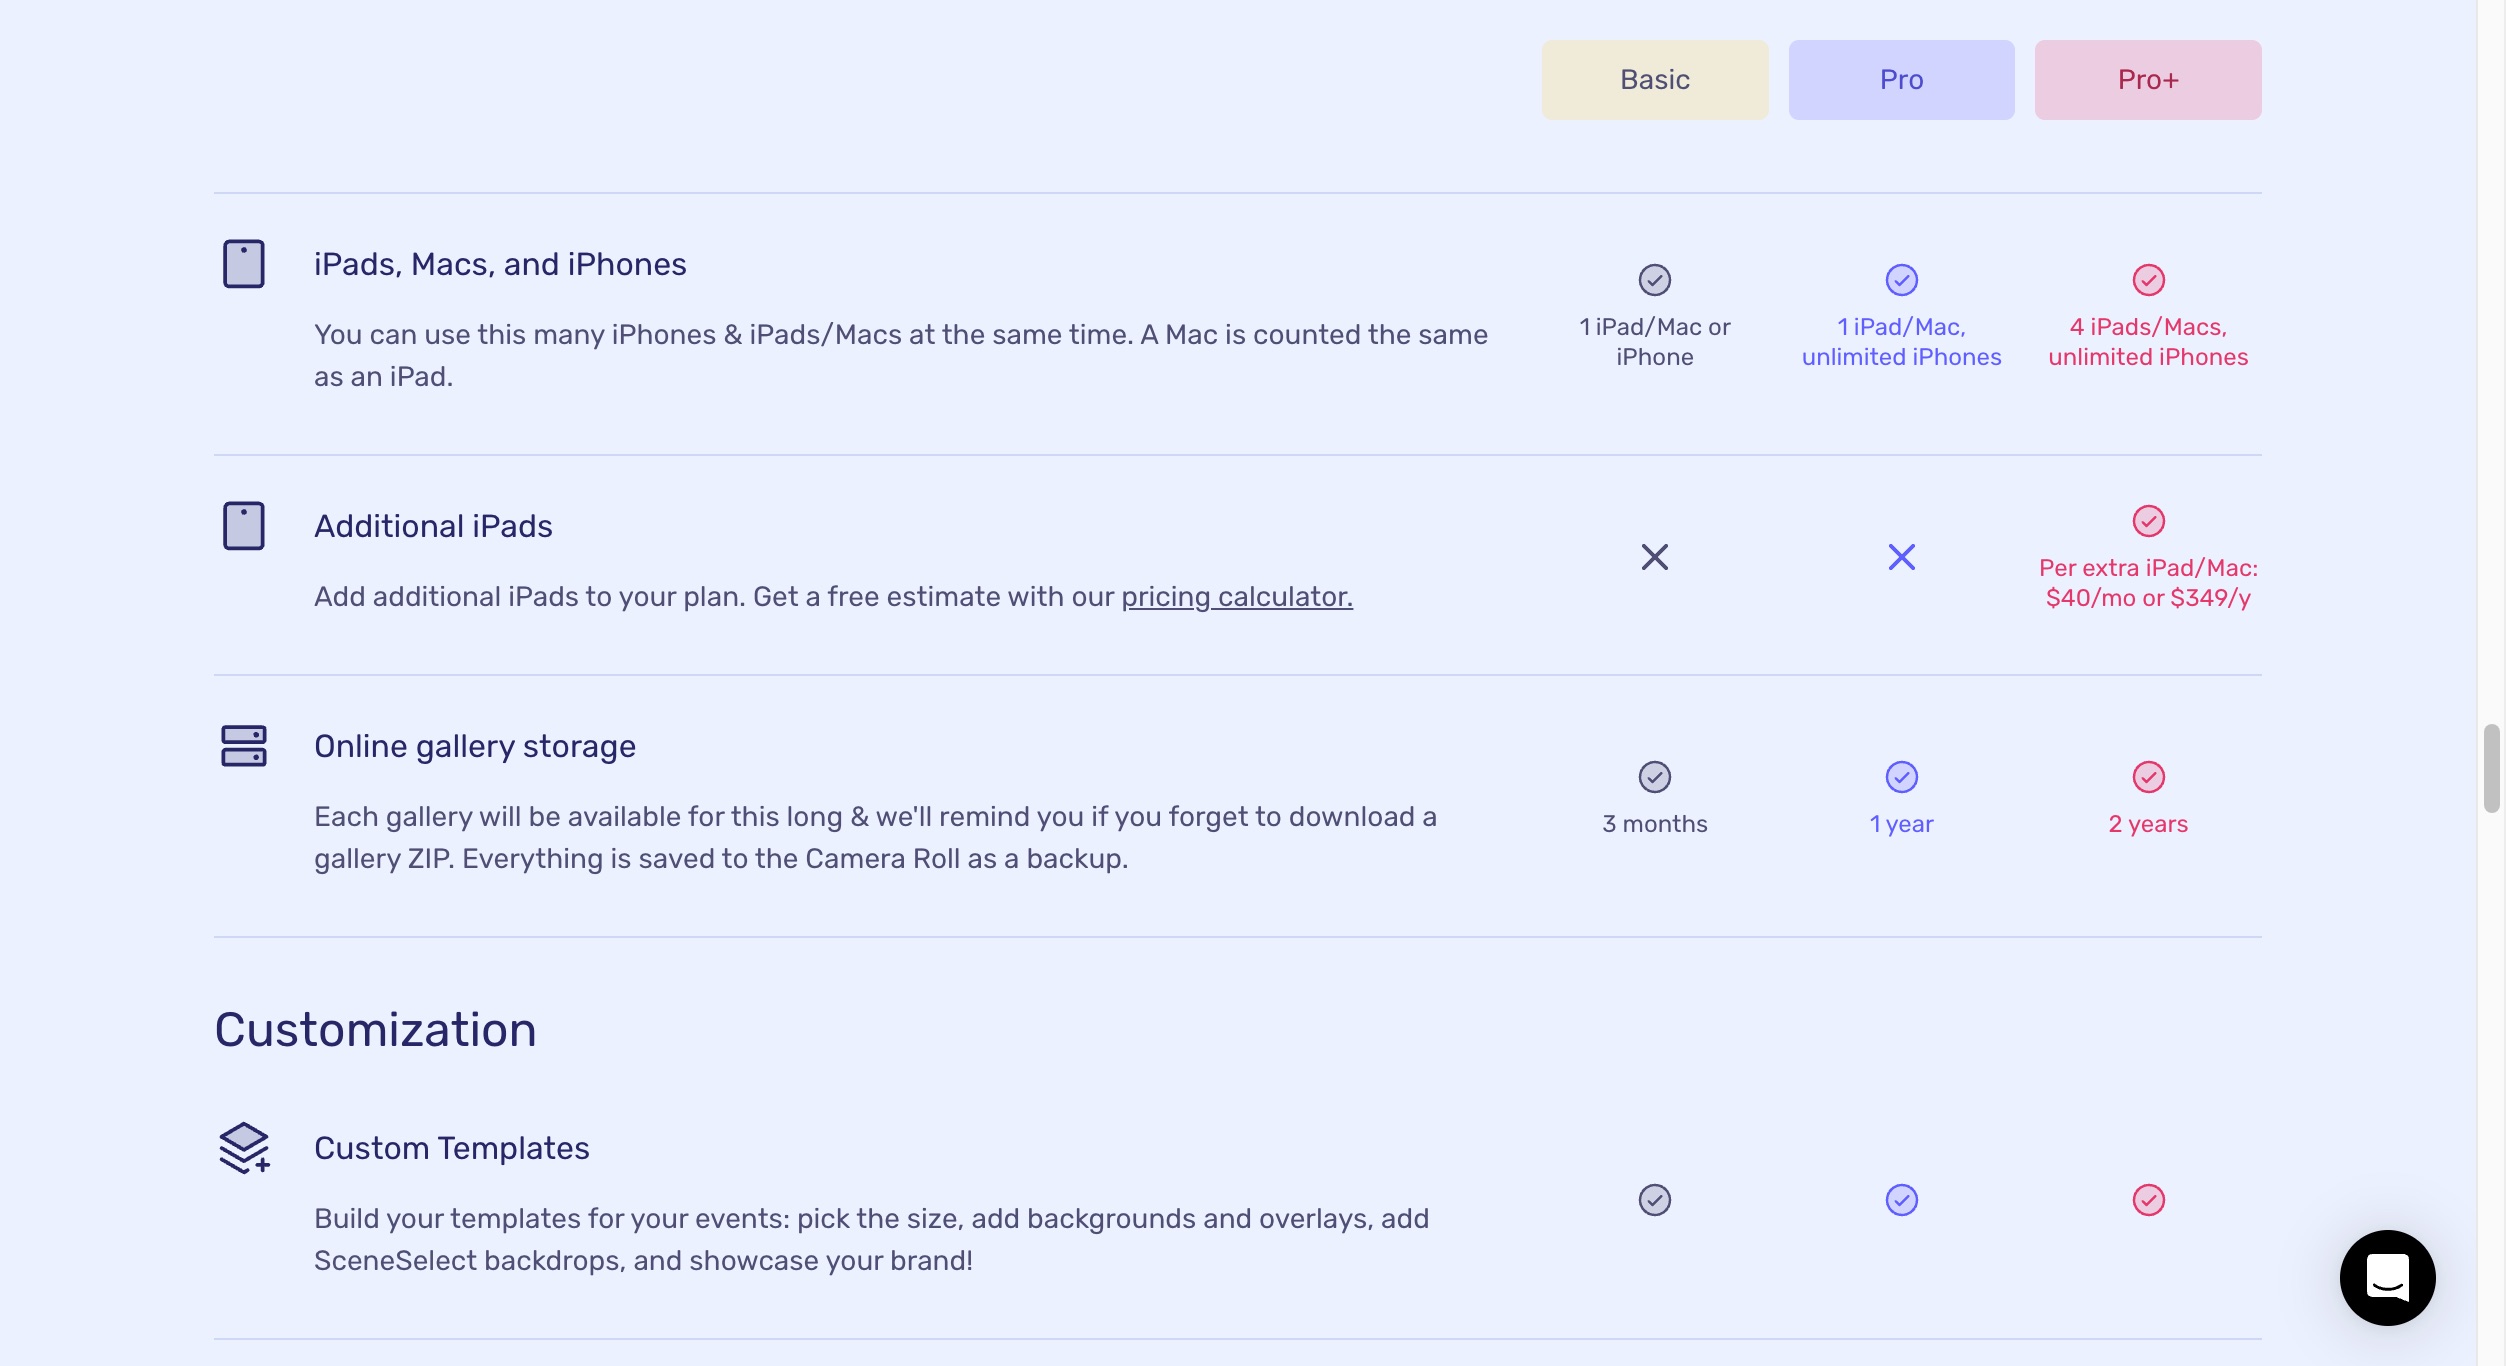Select the Basic plan tab
Screen dimensions: 2506x1366
coord(1654,80)
